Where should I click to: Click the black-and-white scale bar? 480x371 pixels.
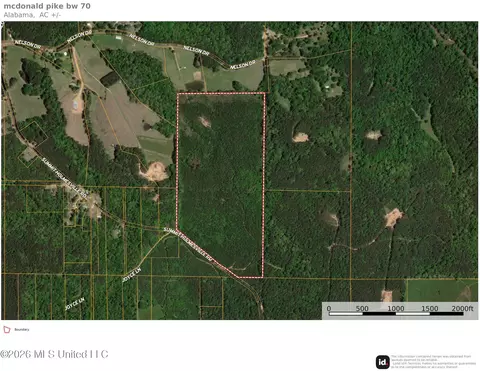coord(396,314)
